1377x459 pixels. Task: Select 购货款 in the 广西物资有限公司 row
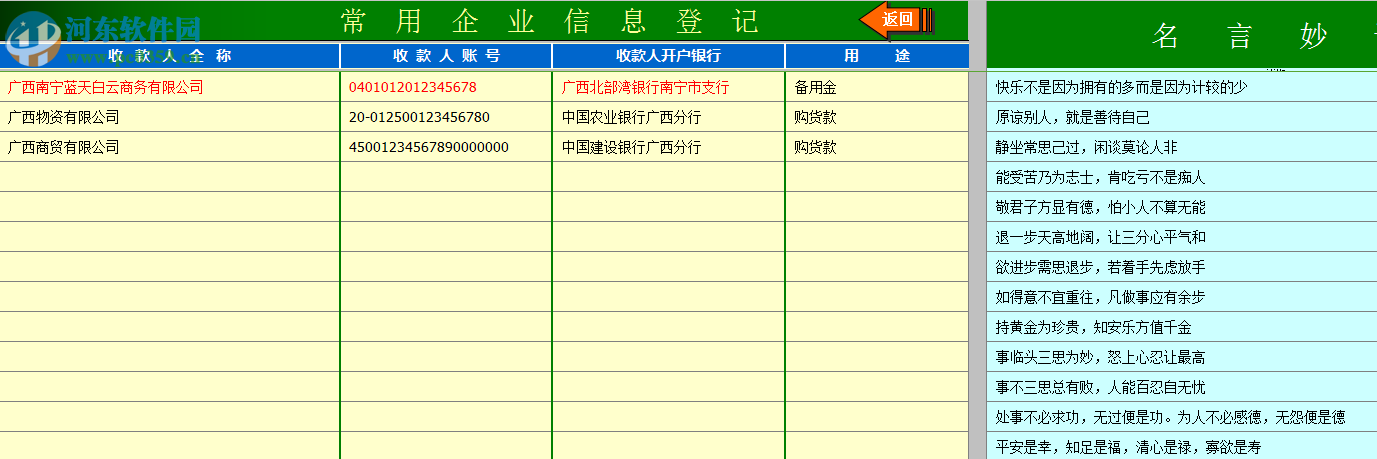(877, 117)
